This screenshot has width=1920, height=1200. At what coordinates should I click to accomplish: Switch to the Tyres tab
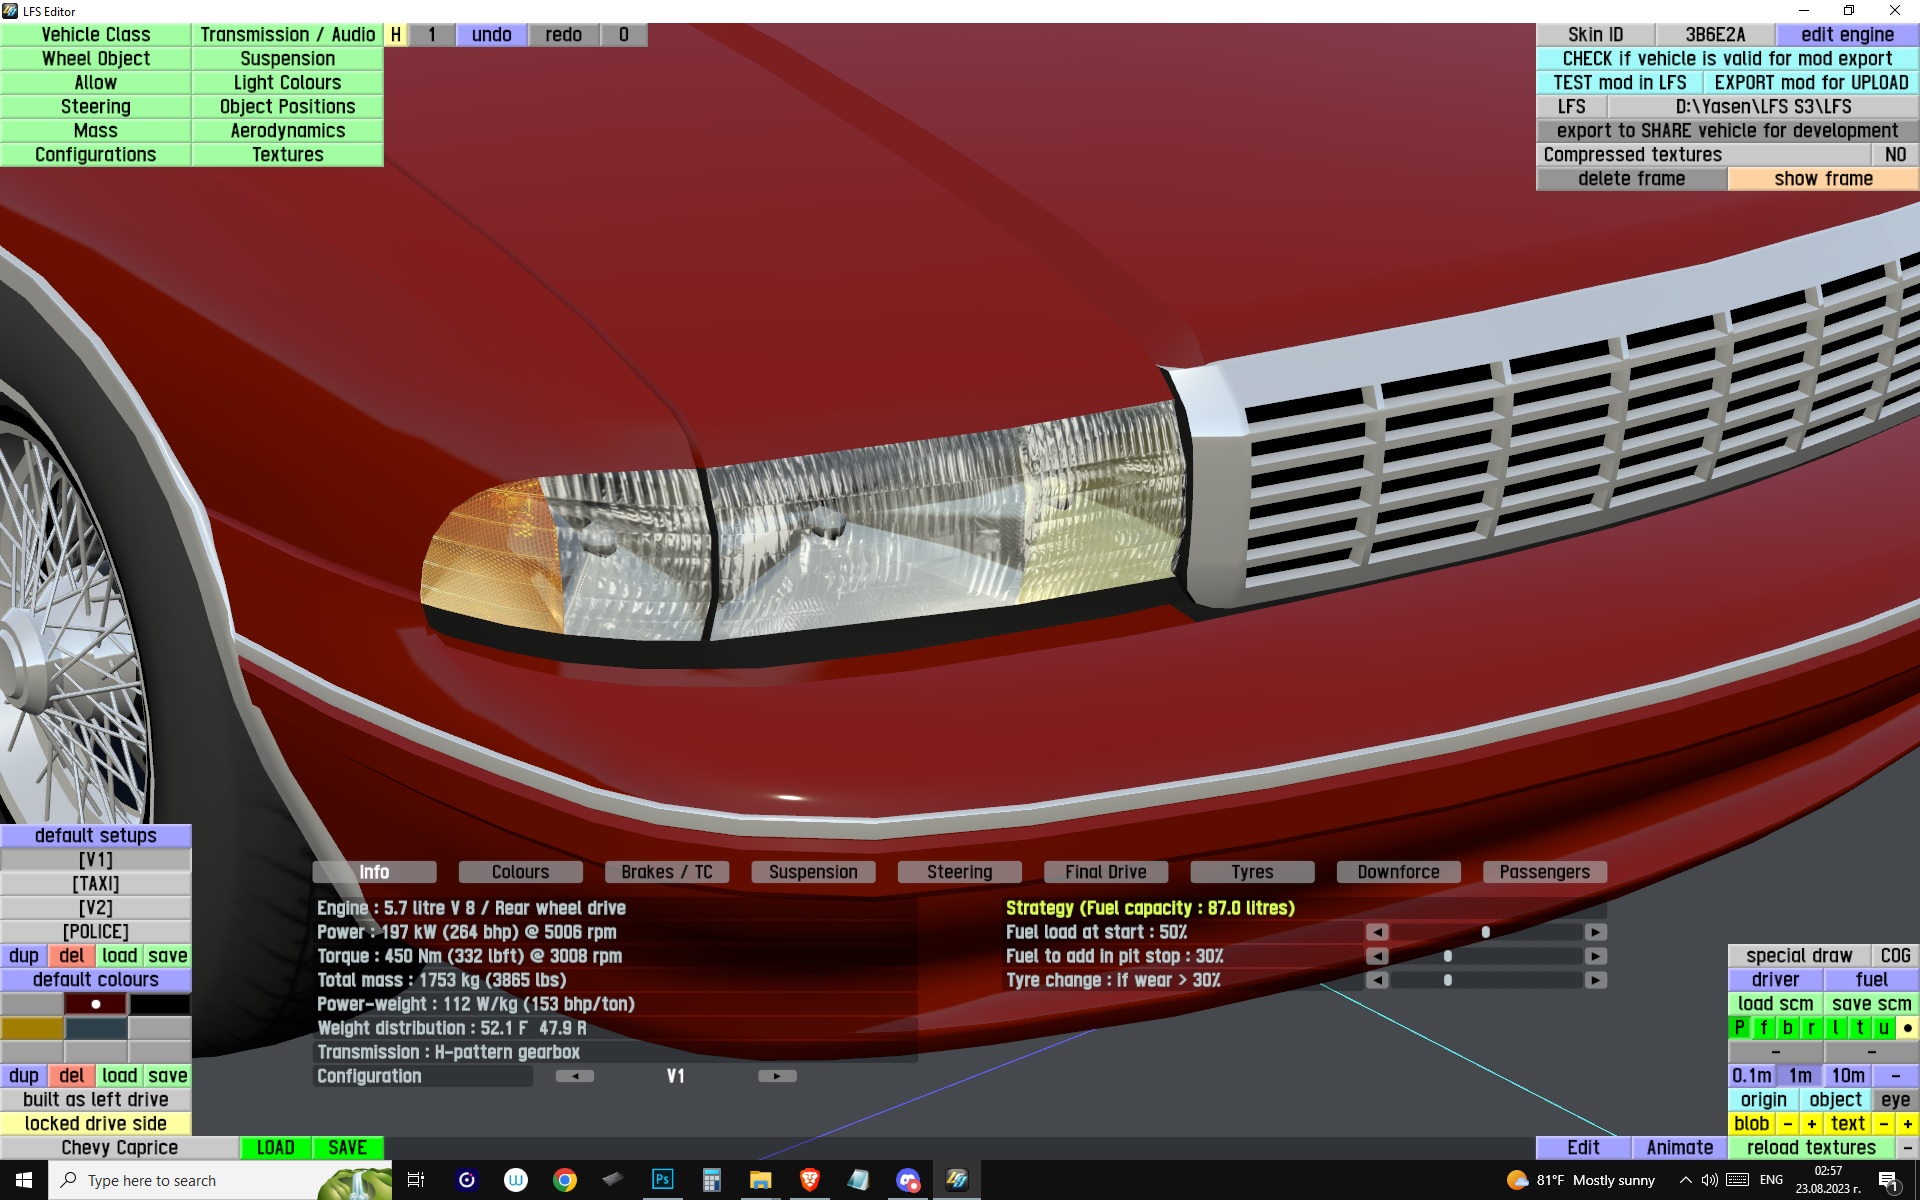click(1252, 872)
